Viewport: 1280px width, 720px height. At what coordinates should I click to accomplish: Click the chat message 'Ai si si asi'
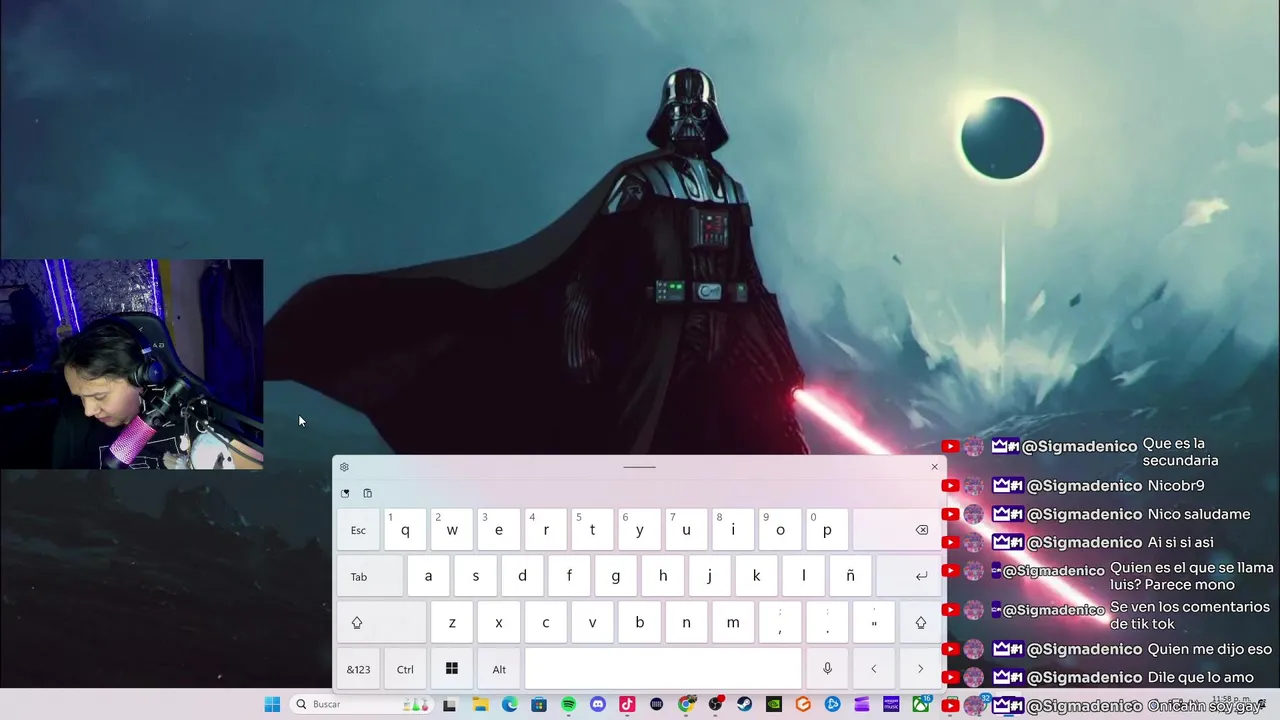tap(1180, 542)
